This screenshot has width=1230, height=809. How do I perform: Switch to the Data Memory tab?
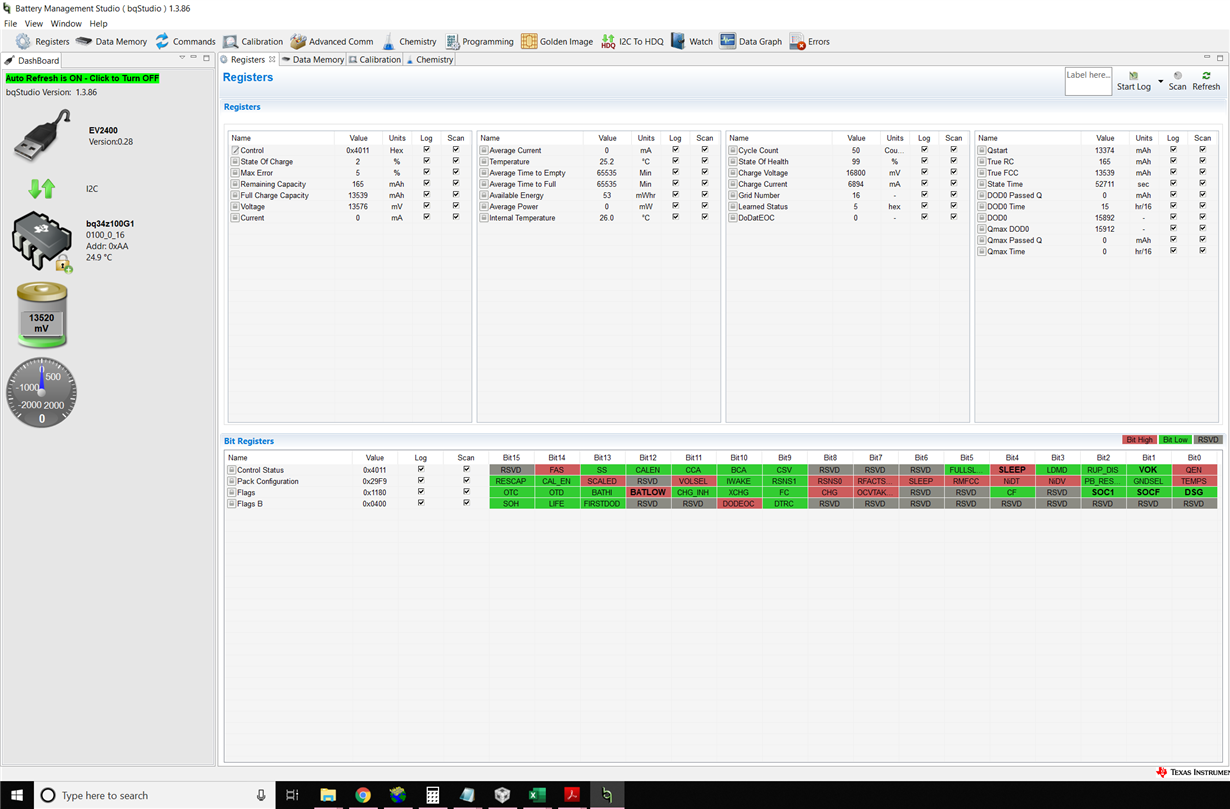pyautogui.click(x=313, y=60)
